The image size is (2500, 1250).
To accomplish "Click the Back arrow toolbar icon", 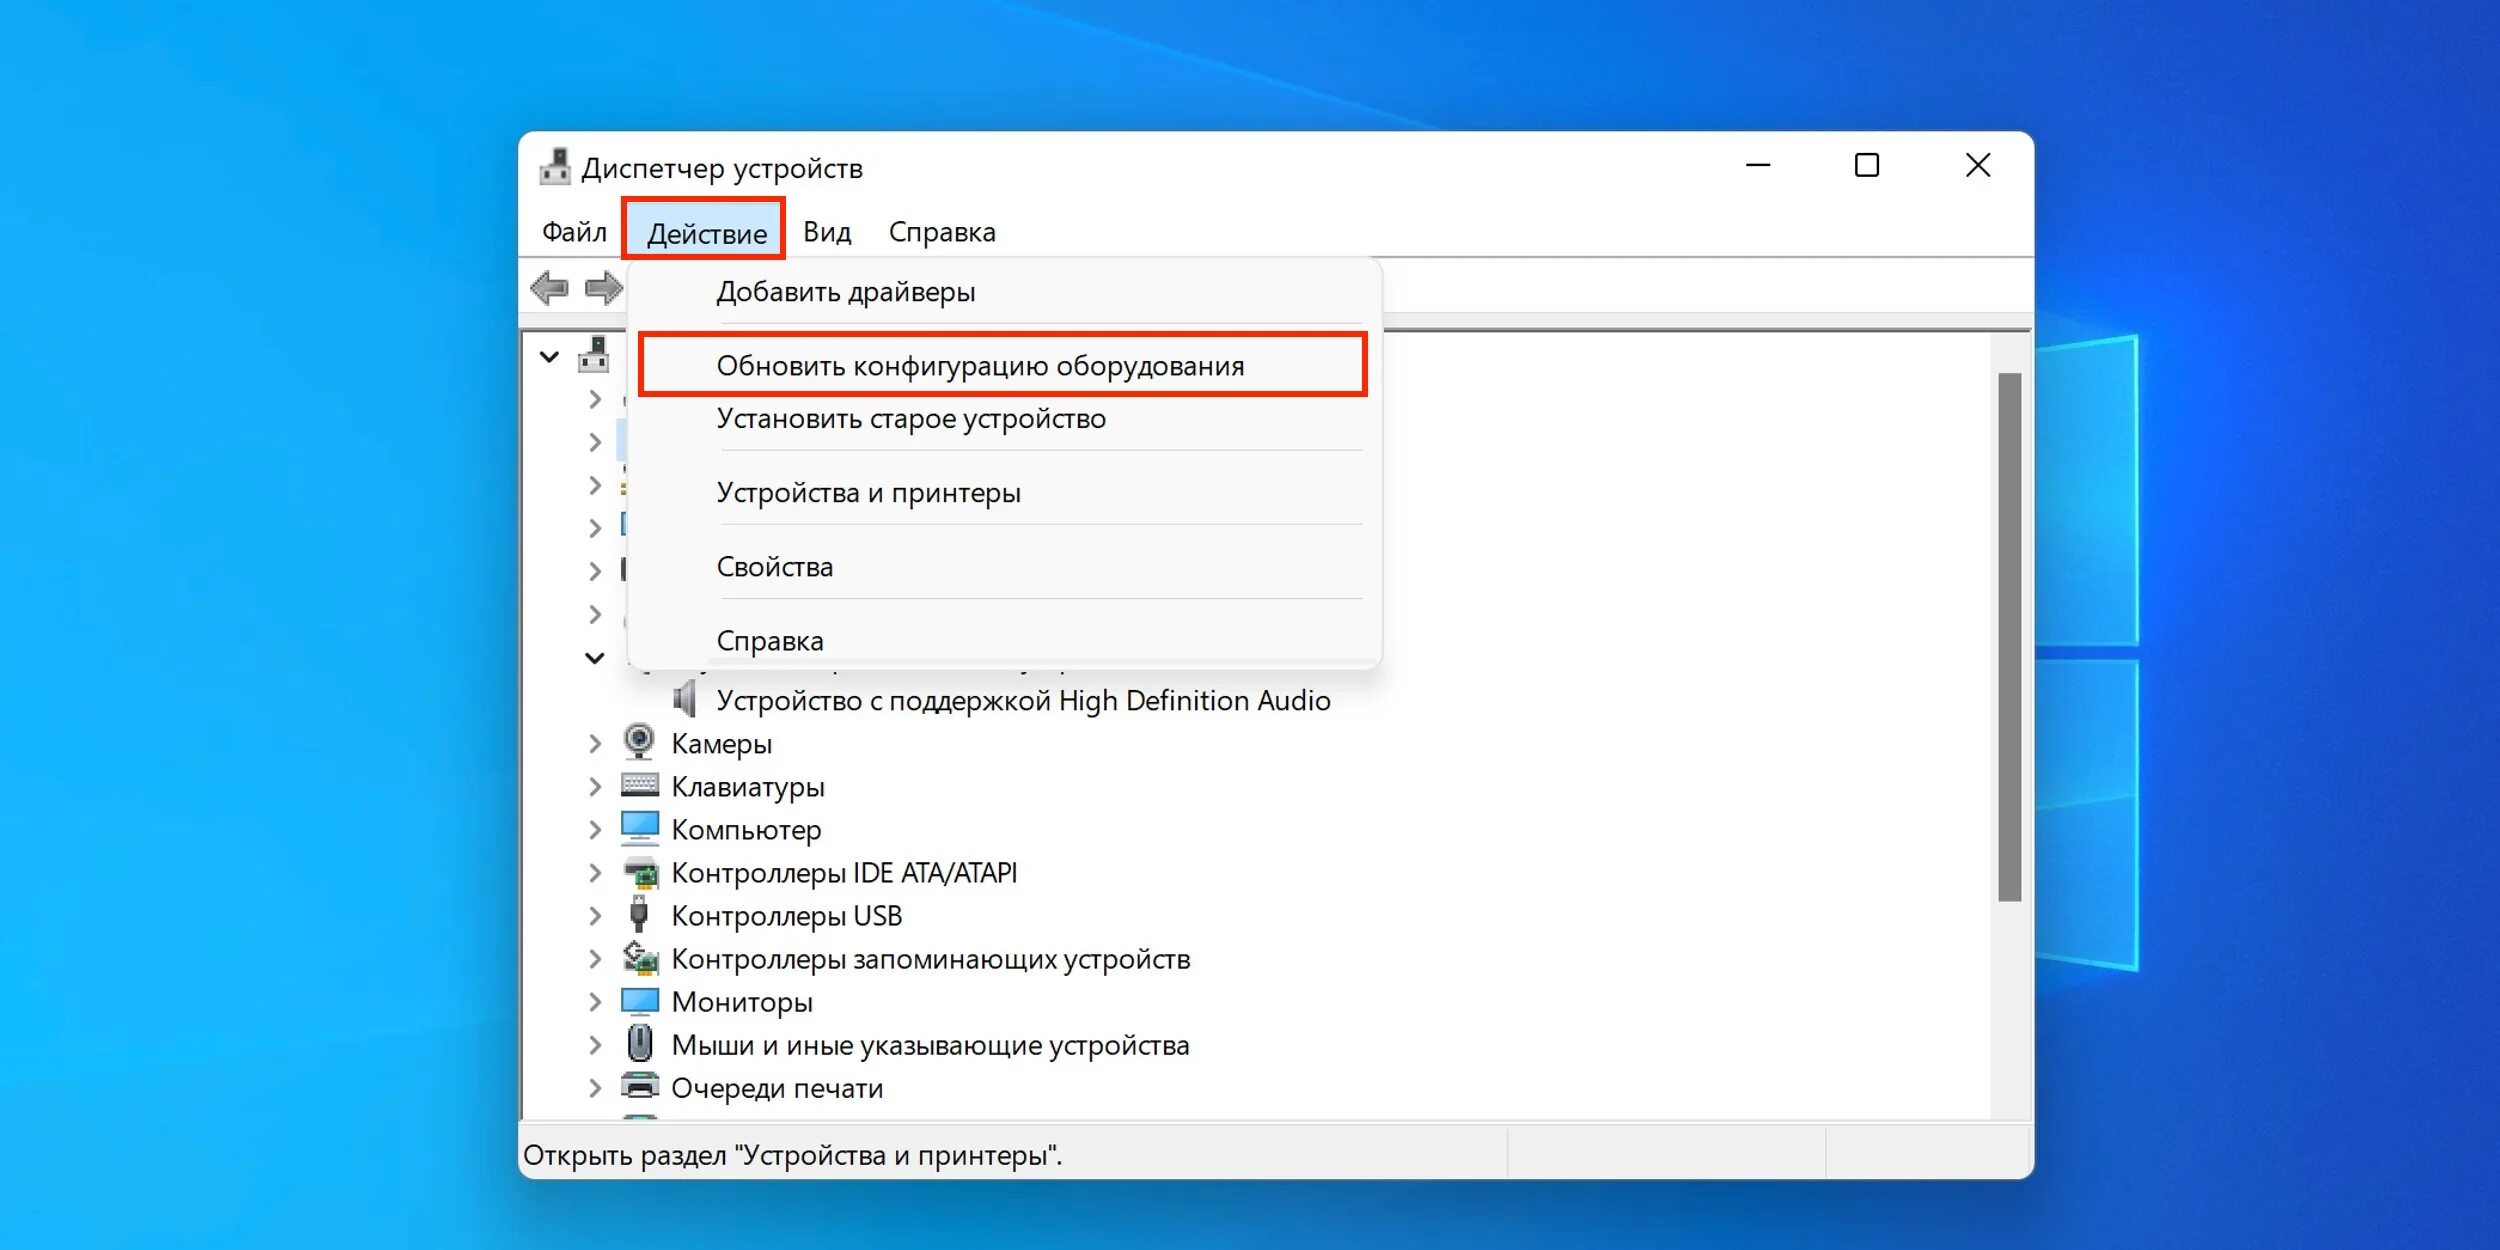I will (549, 289).
